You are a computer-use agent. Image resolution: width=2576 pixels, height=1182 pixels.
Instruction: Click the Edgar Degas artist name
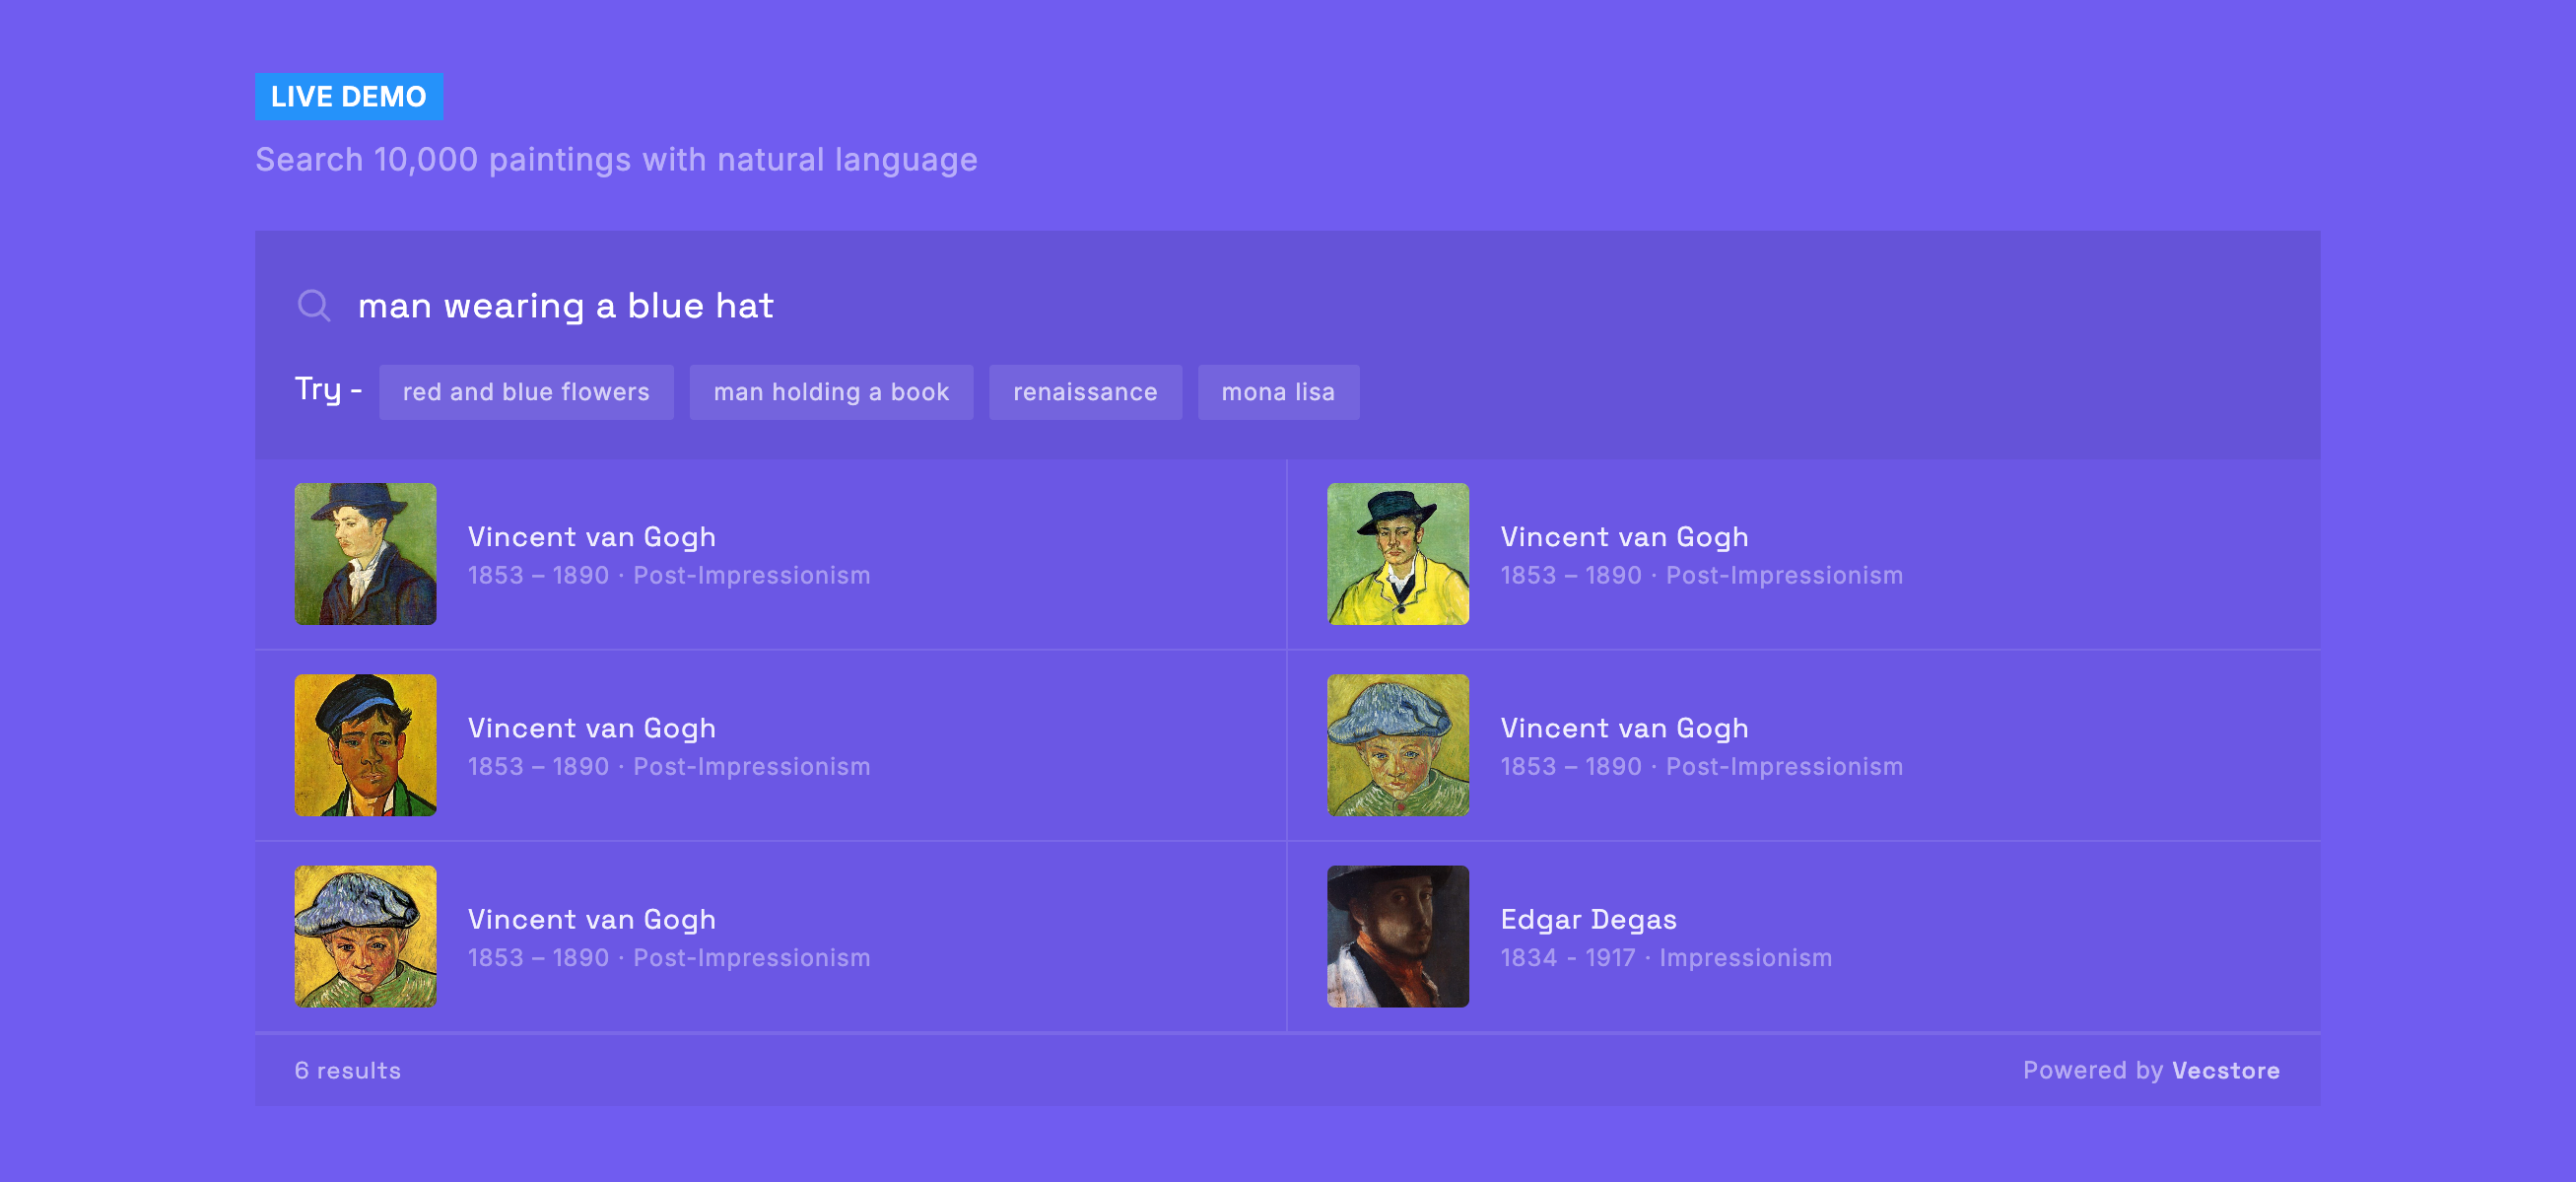(x=1588, y=919)
